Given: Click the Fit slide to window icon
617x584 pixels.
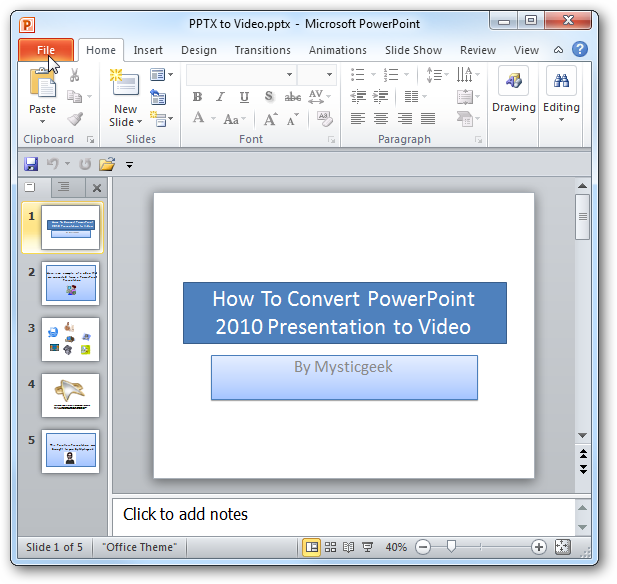Looking at the screenshot, I should 562,547.
